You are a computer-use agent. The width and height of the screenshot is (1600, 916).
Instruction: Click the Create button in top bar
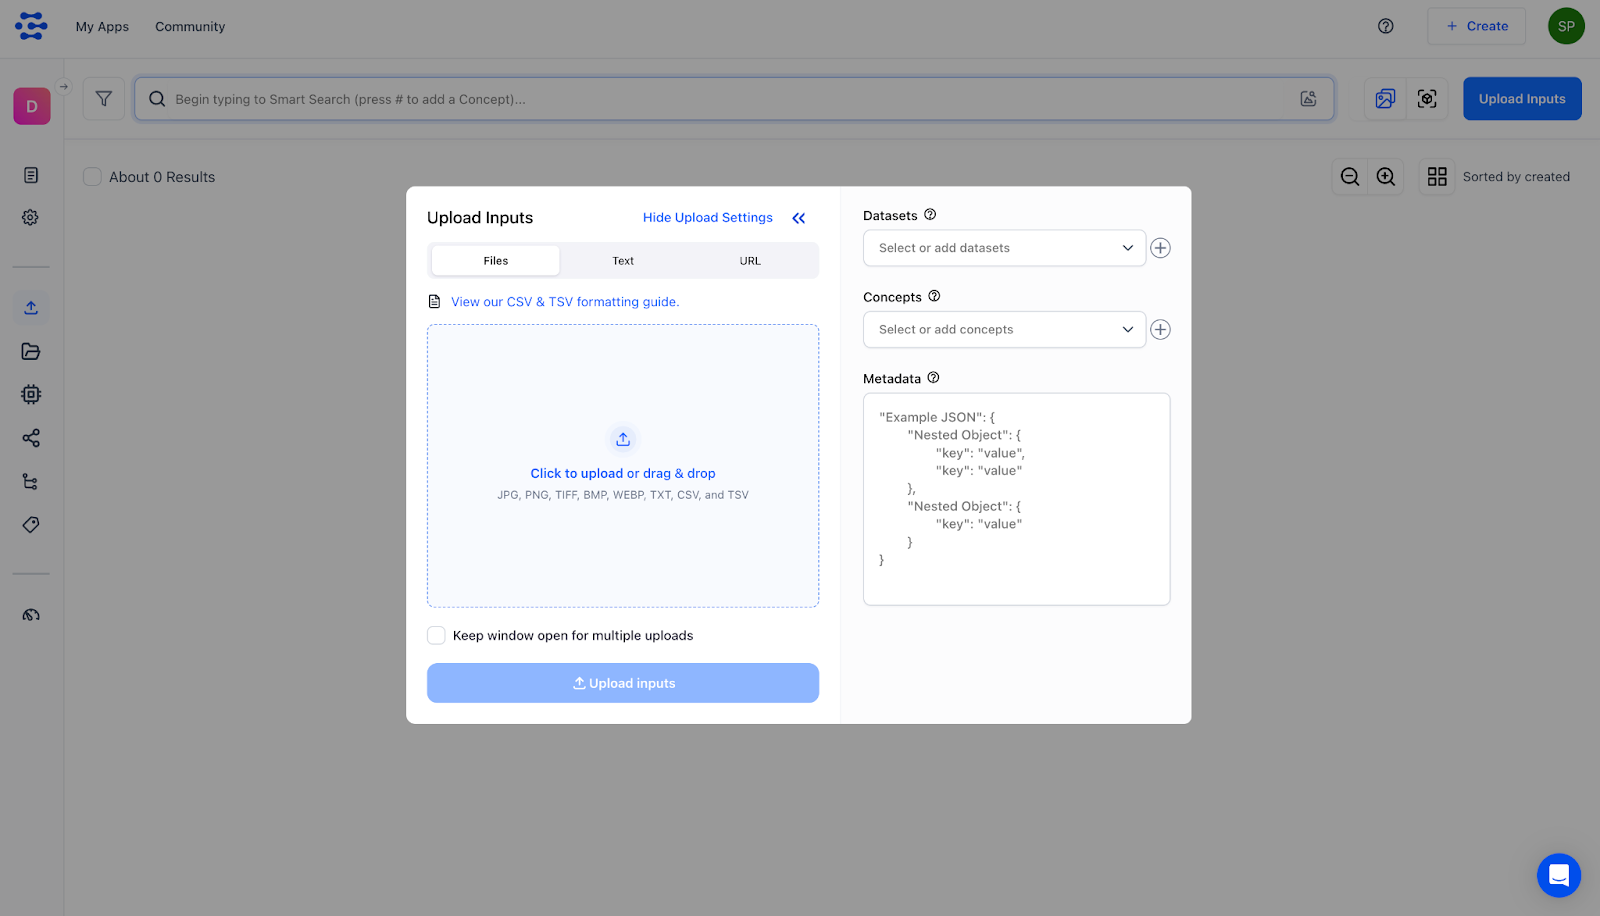[x=1477, y=27]
